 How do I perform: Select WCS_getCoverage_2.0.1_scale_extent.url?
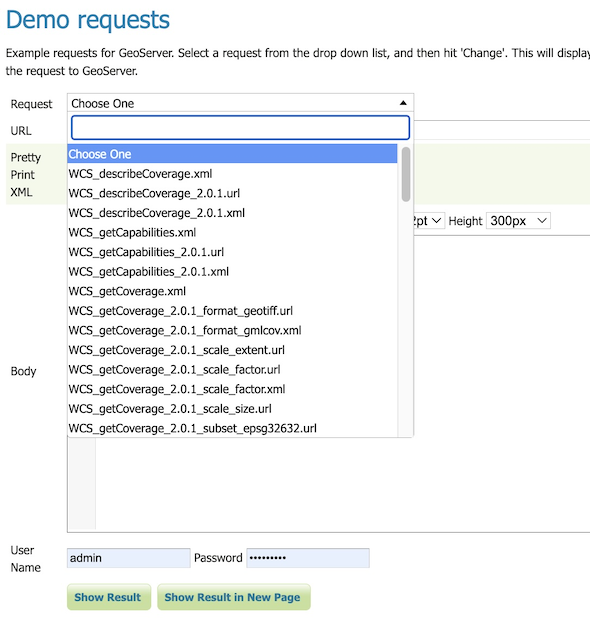232,350
